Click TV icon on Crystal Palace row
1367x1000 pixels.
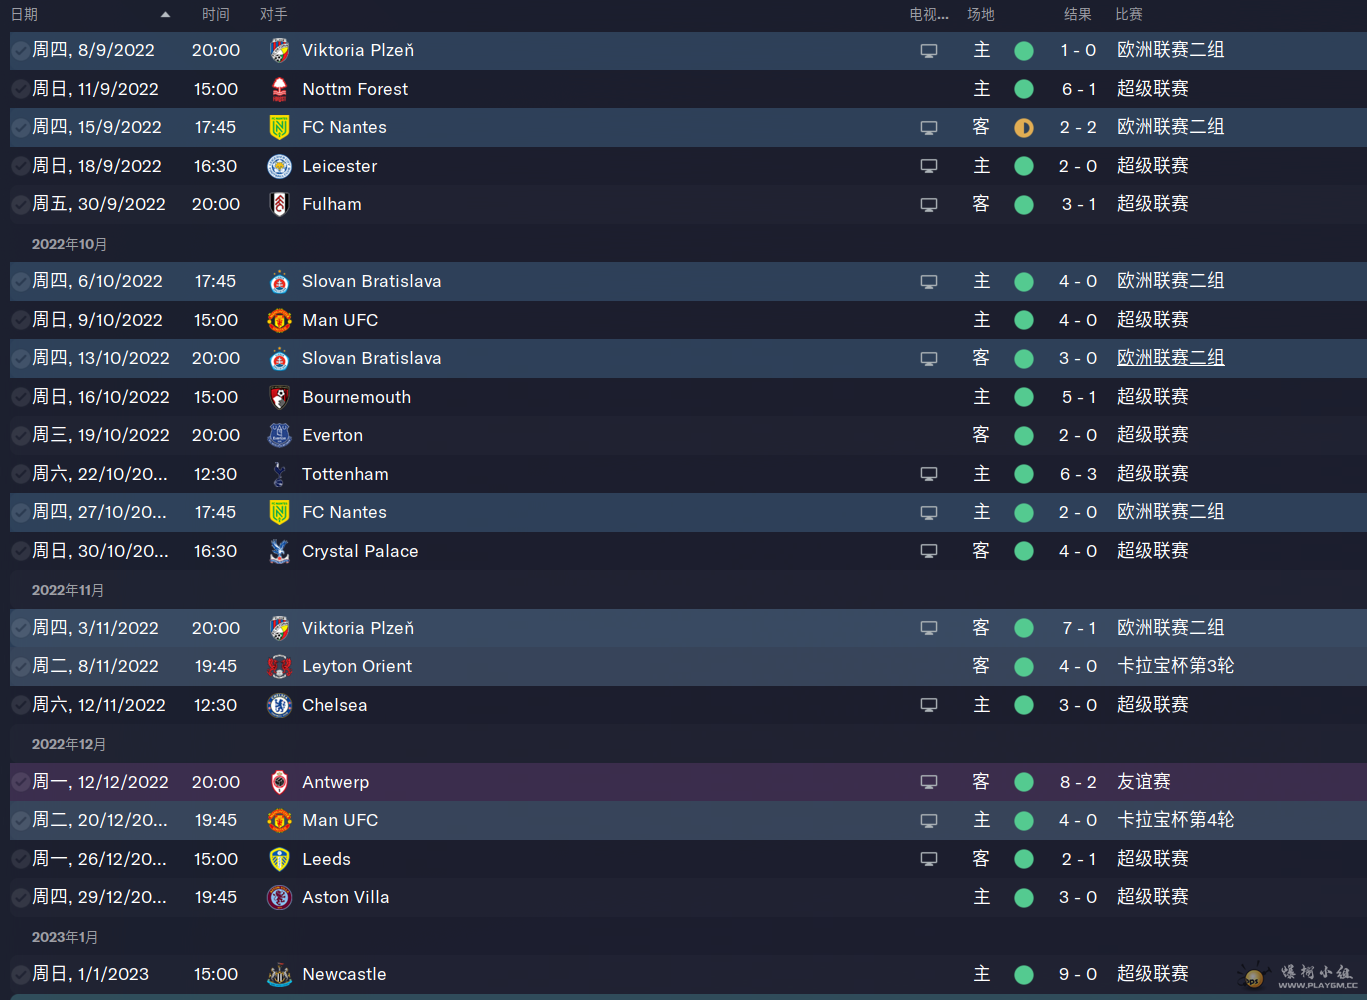coord(929,551)
